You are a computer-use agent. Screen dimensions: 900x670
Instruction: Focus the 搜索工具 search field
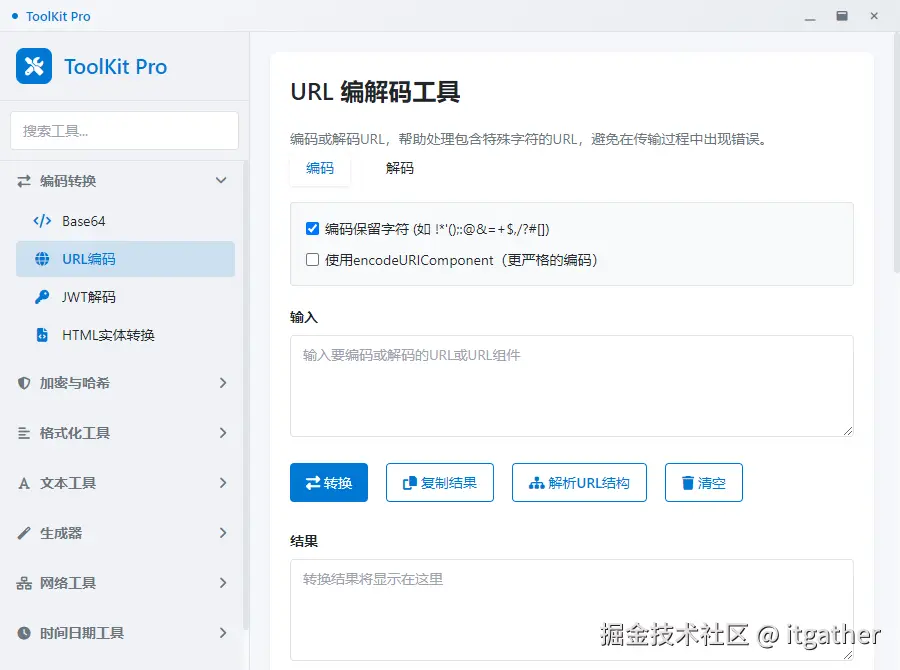point(125,131)
